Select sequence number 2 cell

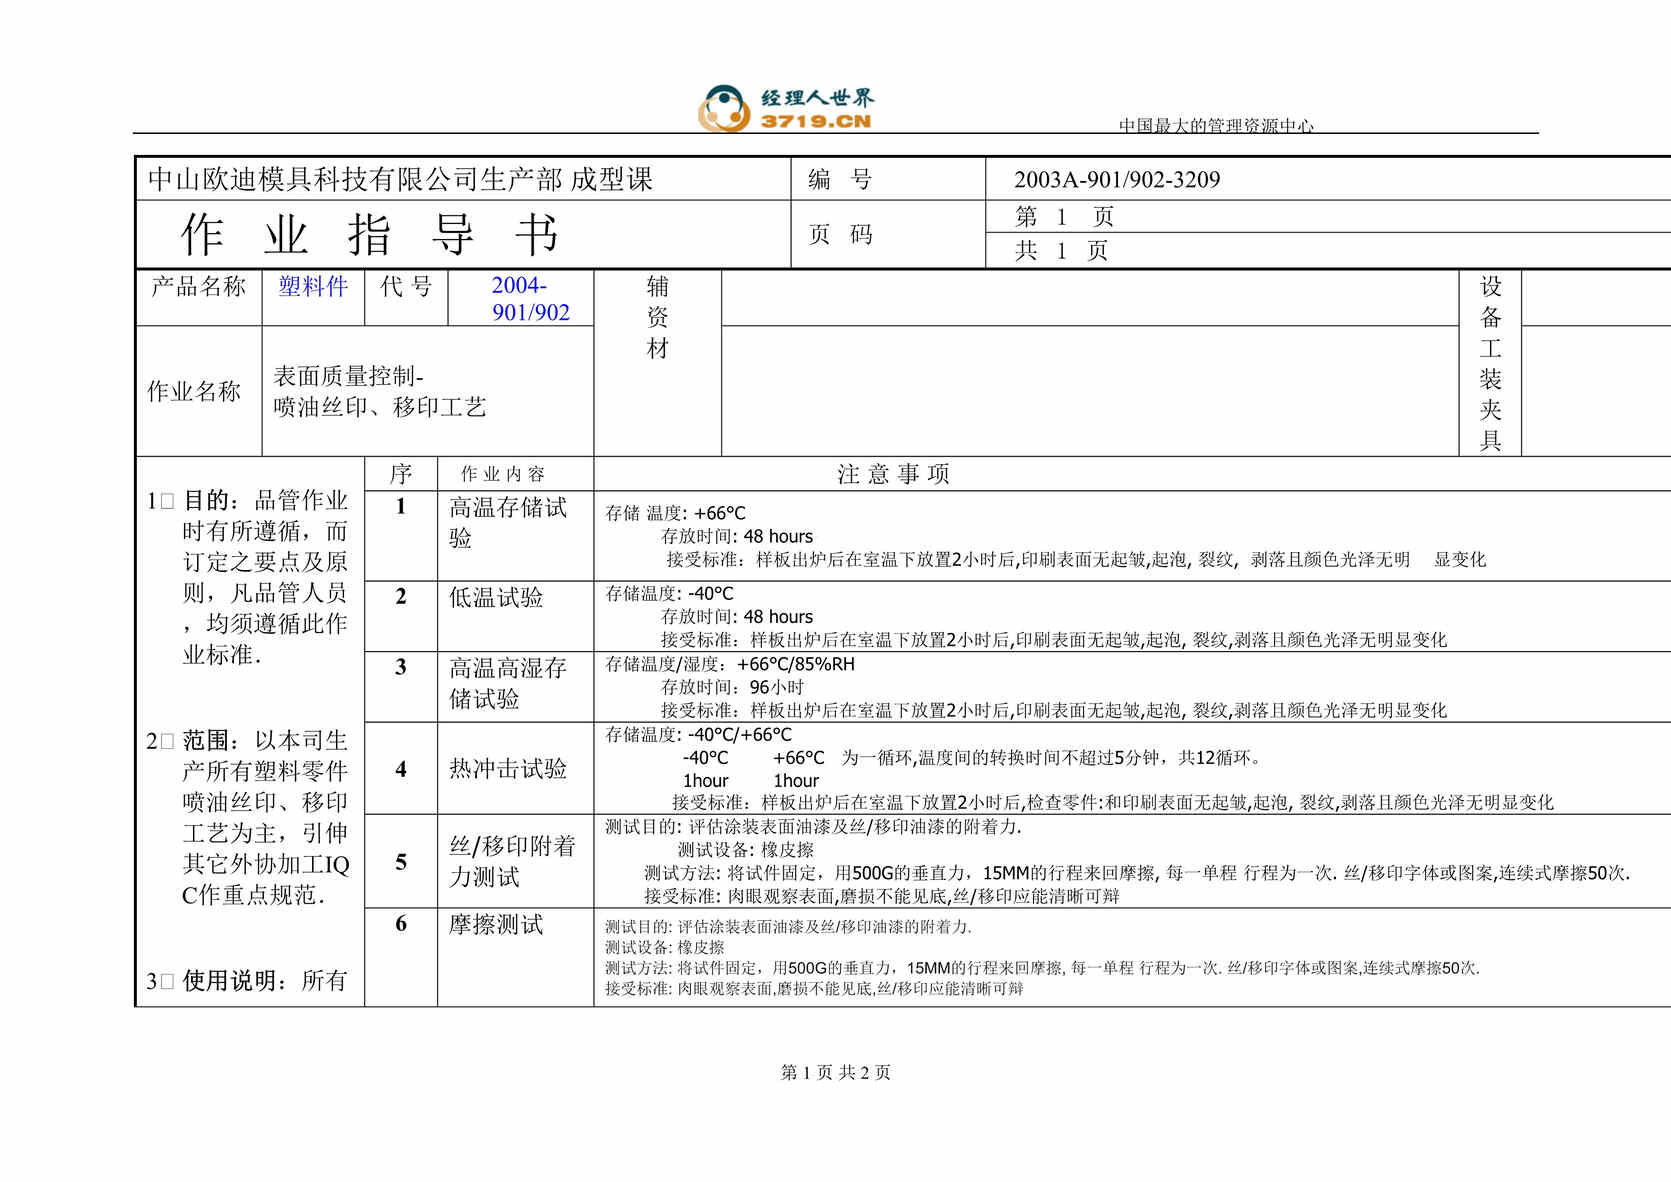401,616
